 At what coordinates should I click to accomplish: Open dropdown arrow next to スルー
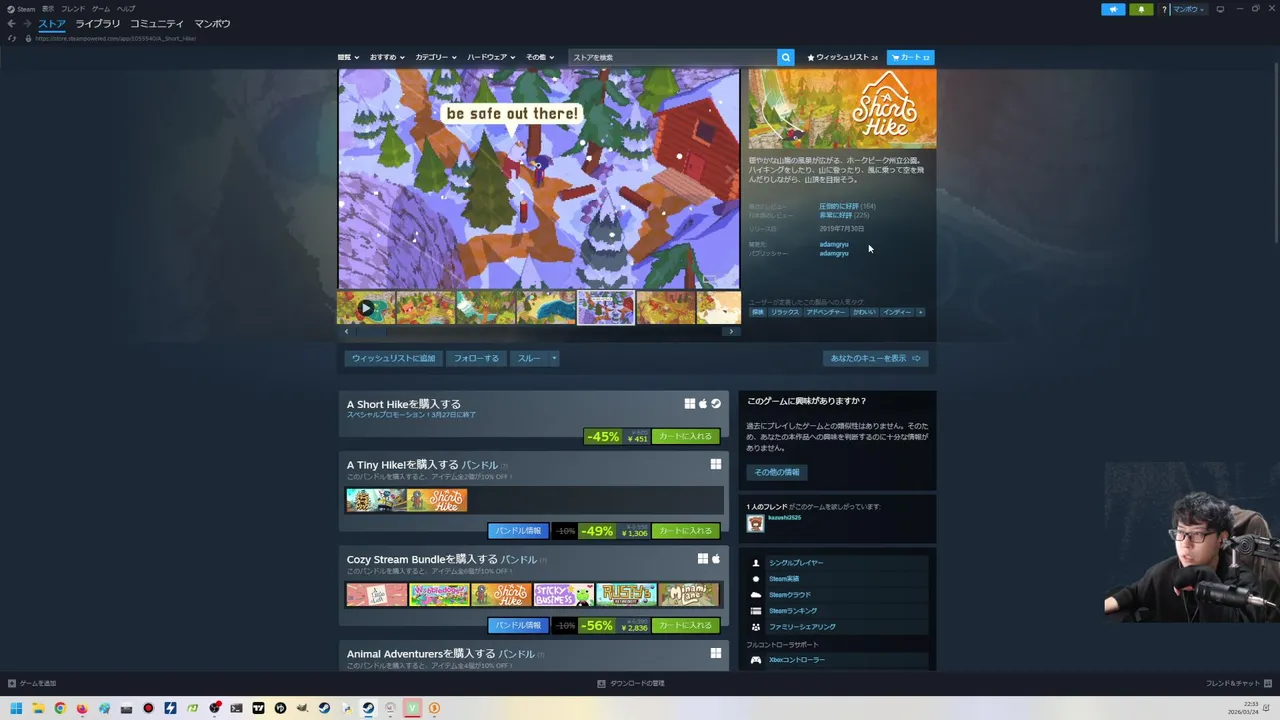[554, 358]
